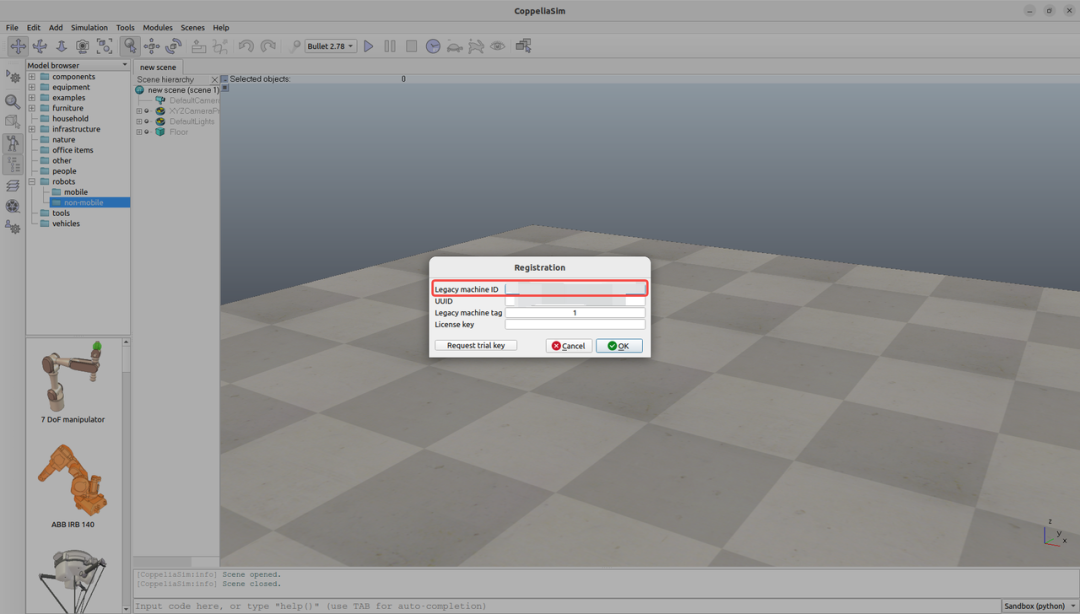Stop the simulation
The image size is (1080, 614).
click(x=411, y=46)
